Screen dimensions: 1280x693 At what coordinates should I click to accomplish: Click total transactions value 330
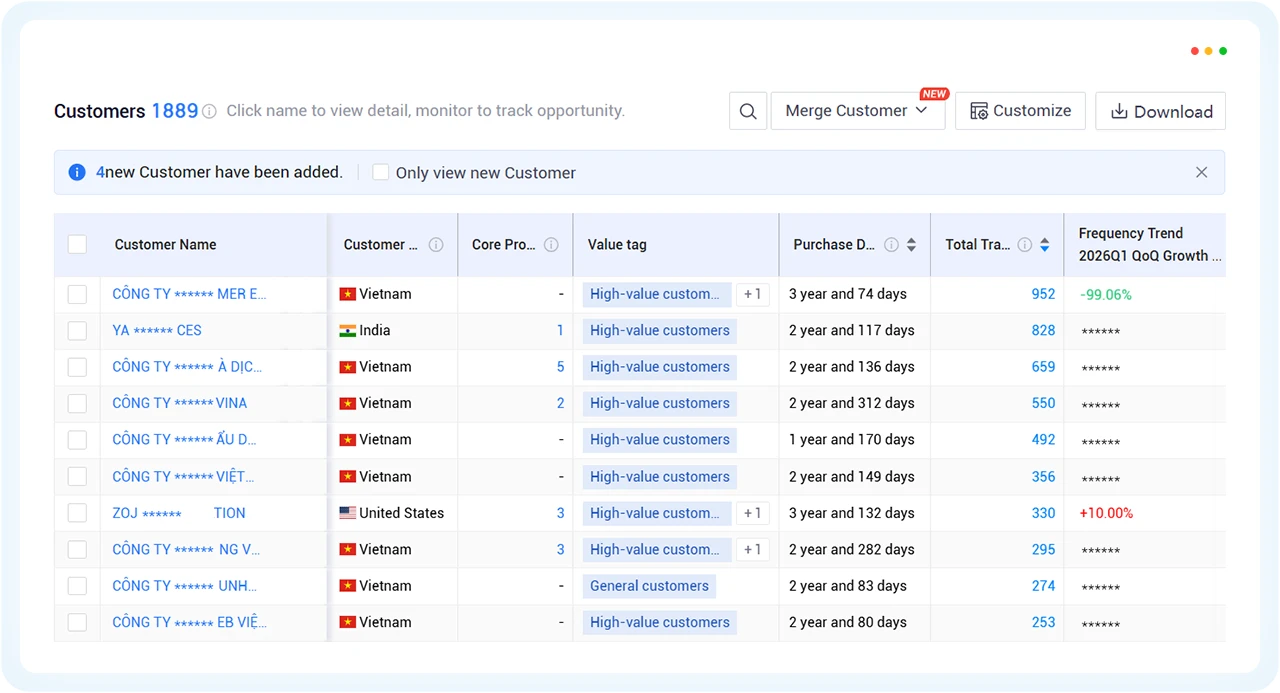[1043, 513]
